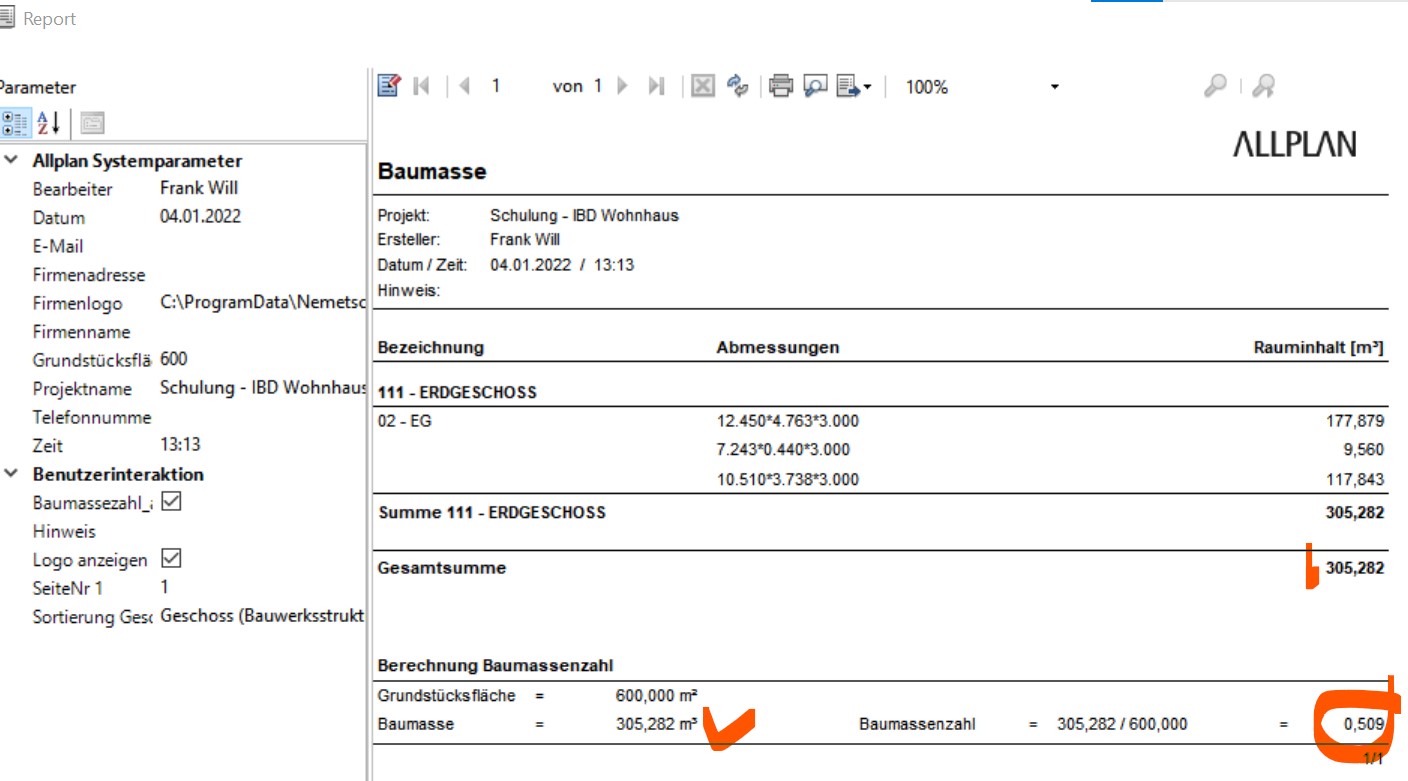Collapse the Benutzerinteraktion group
This screenshot has width=1408, height=781.
coord(11,475)
